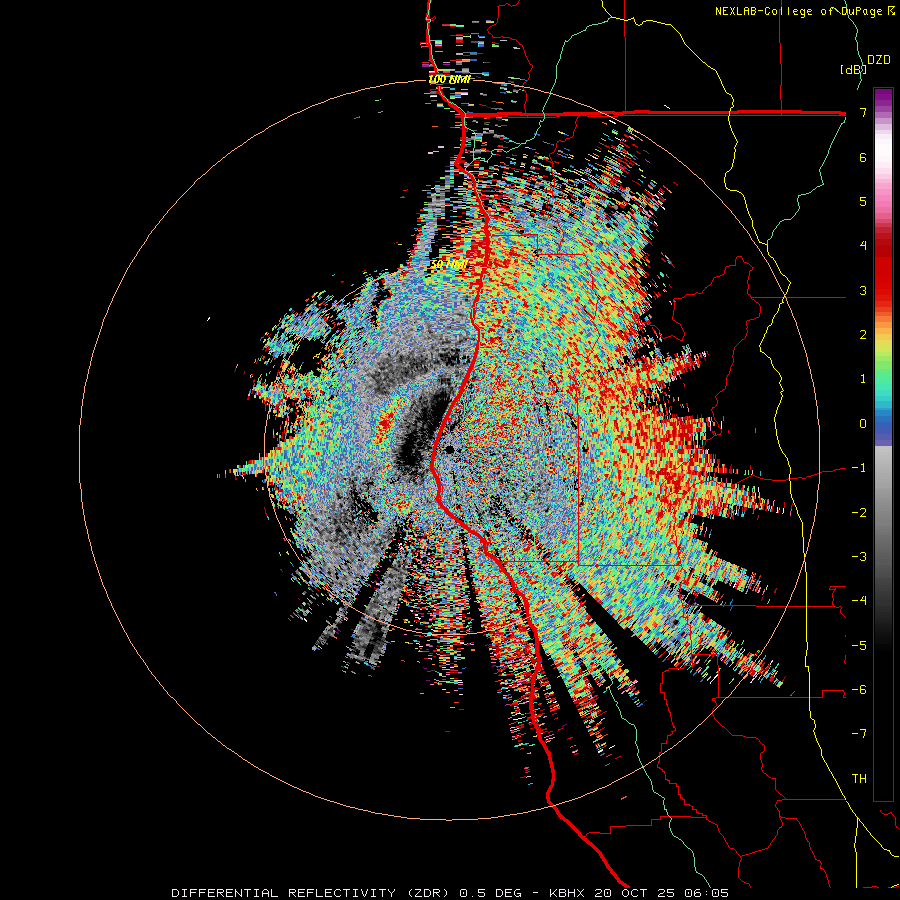Click the 100 NMI range ring label
Screen dimensions: 900x900
449,79
